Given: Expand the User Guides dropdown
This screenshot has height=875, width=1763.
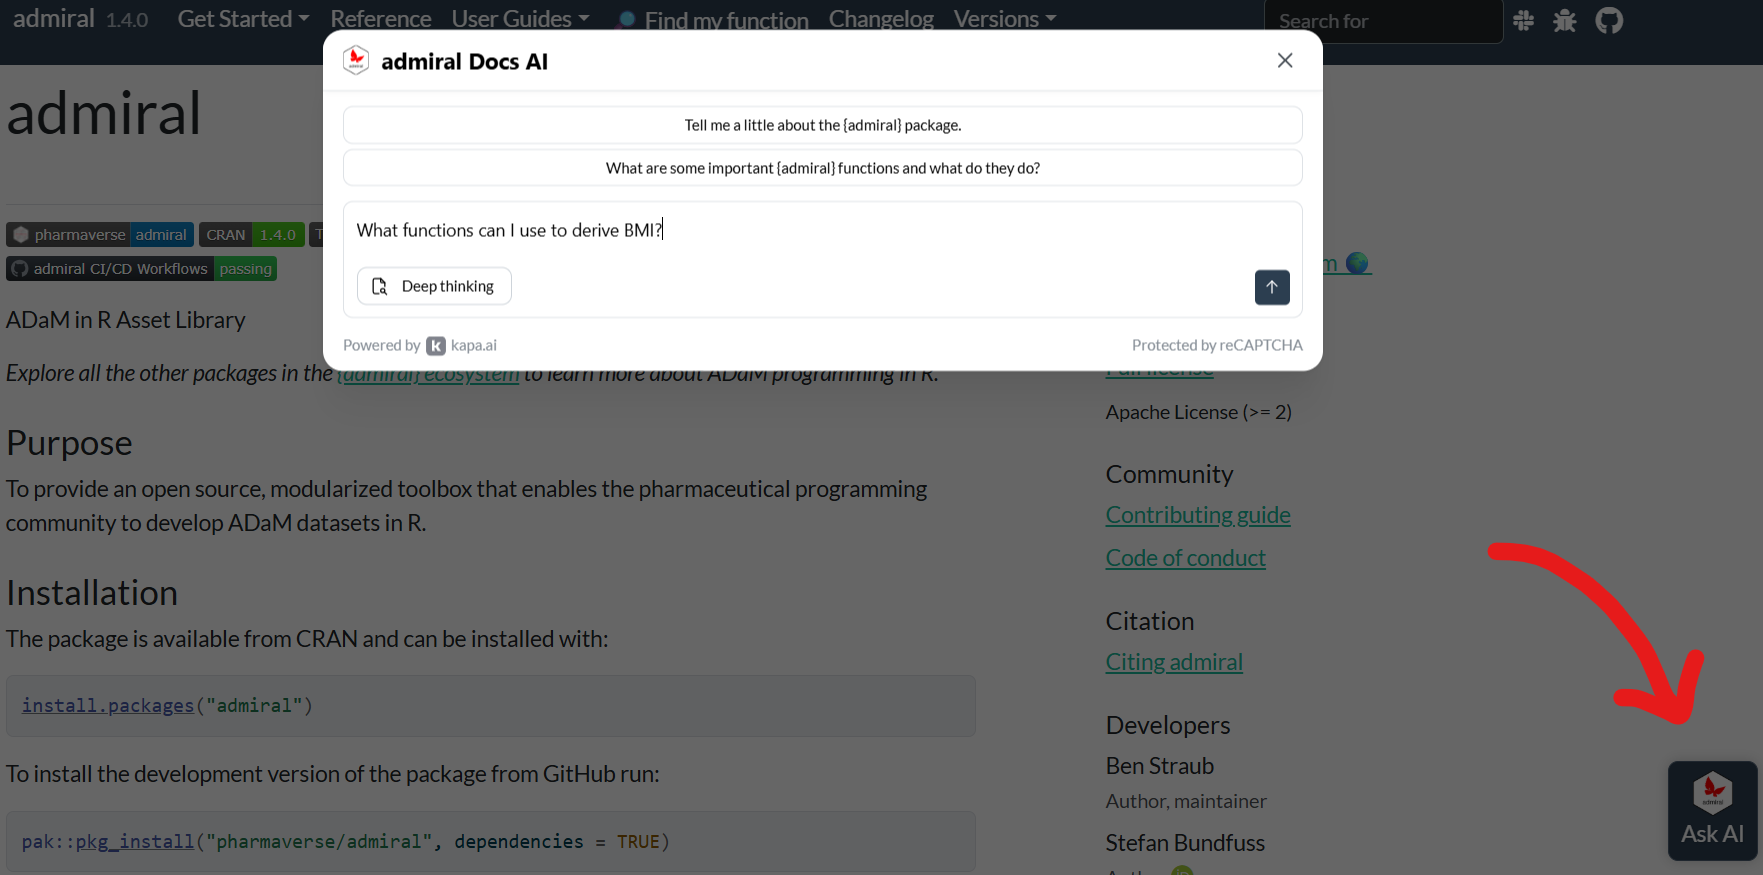Looking at the screenshot, I should (x=520, y=19).
